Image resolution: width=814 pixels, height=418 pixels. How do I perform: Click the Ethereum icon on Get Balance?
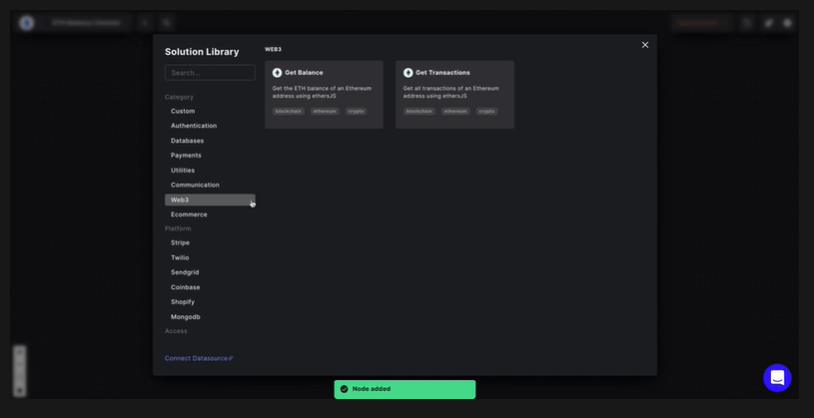point(277,73)
